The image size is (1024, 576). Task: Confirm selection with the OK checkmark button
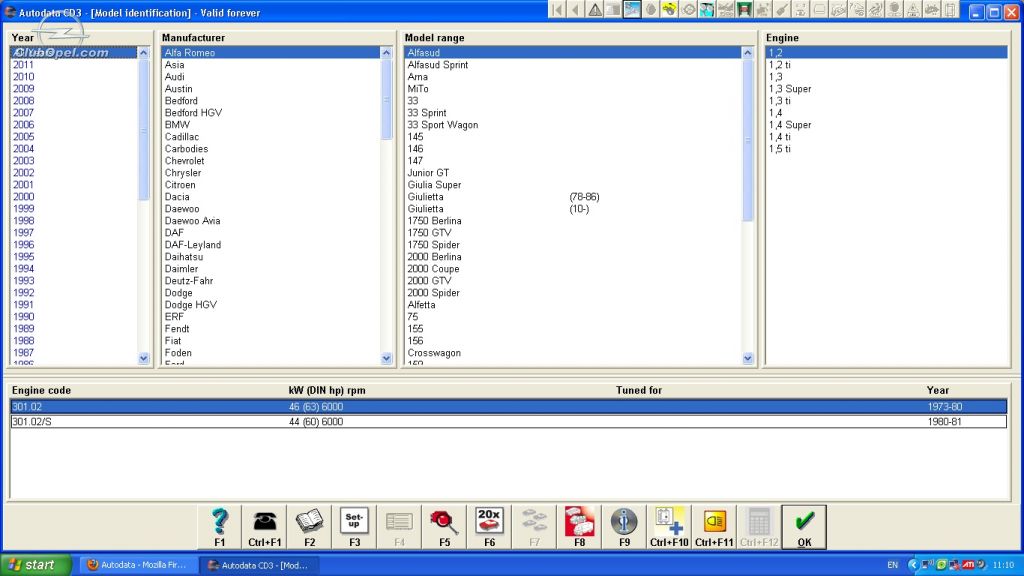[x=805, y=527]
